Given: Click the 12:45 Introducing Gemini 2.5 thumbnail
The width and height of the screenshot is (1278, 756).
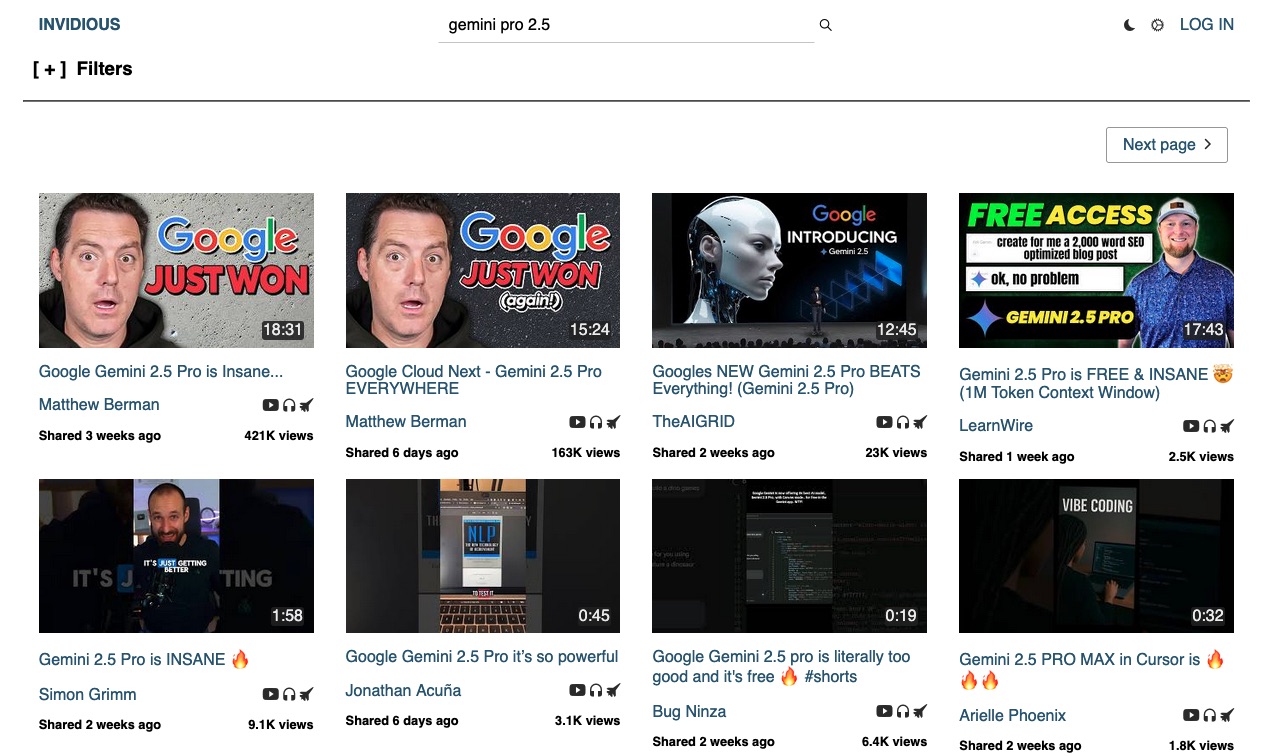Looking at the screenshot, I should [790, 271].
